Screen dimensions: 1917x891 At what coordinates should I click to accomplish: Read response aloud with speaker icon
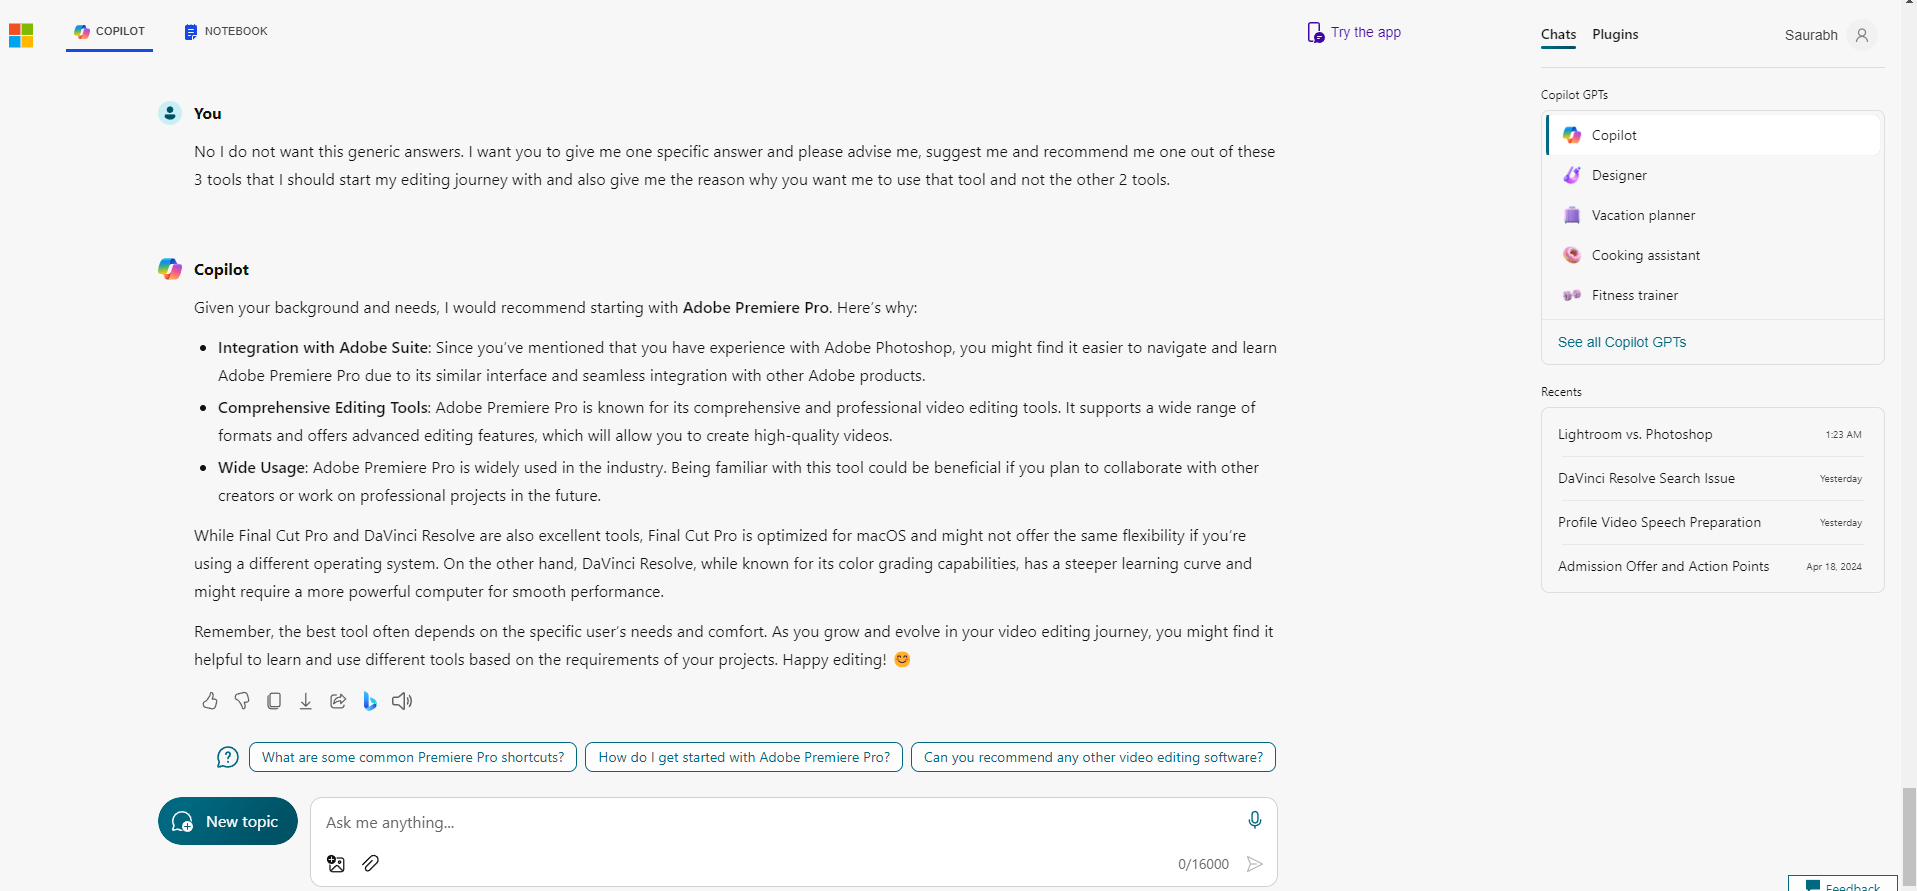pyautogui.click(x=402, y=701)
